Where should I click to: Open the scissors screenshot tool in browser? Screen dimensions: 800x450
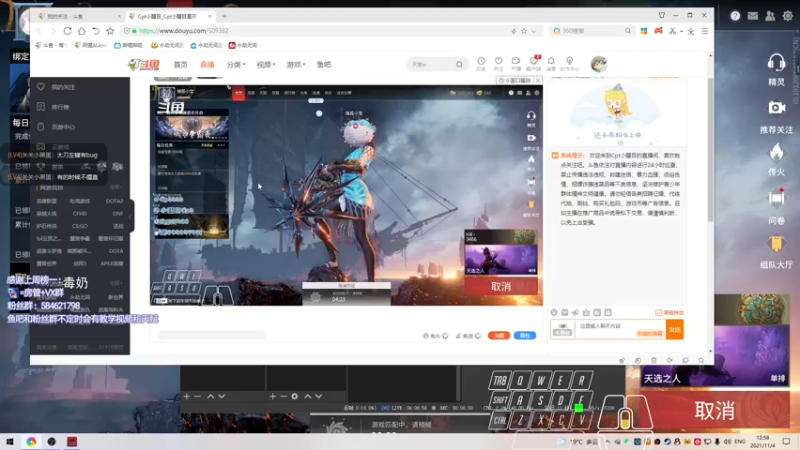click(x=673, y=31)
